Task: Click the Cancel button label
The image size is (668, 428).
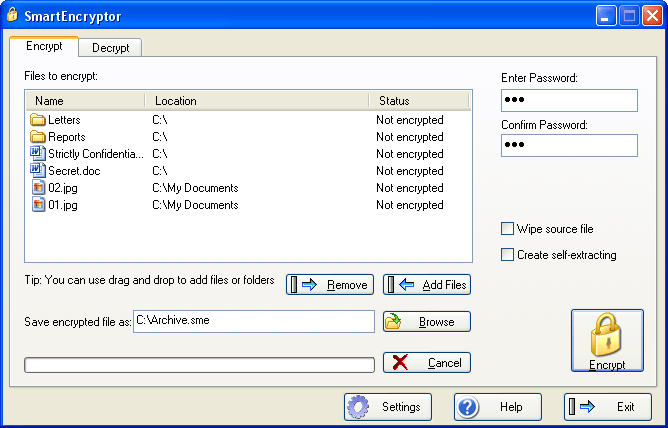Action: pos(445,363)
